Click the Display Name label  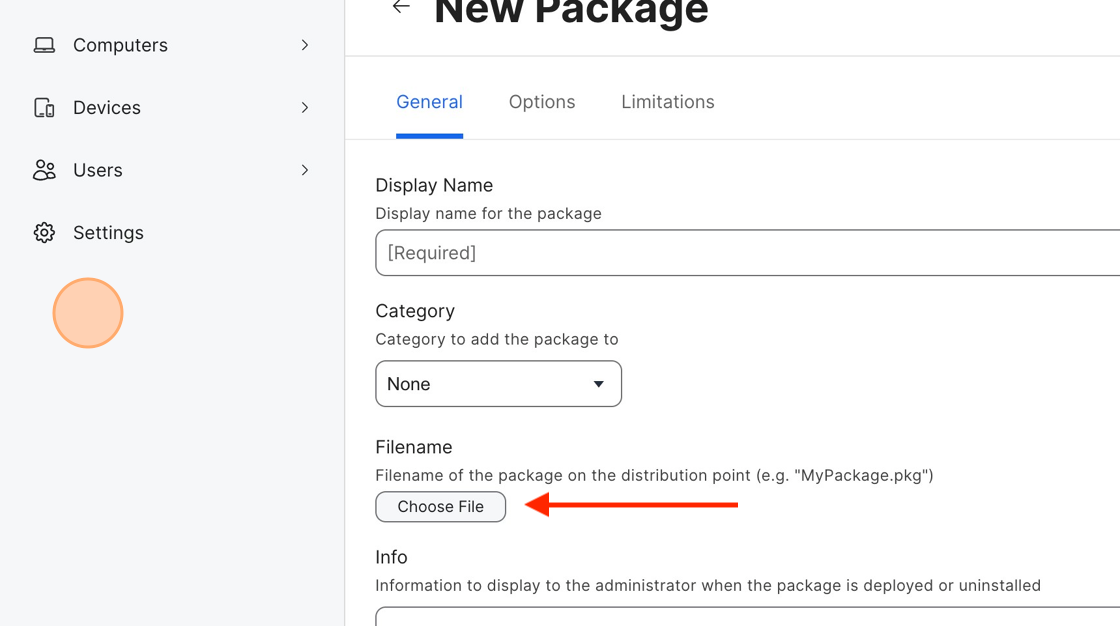point(434,185)
